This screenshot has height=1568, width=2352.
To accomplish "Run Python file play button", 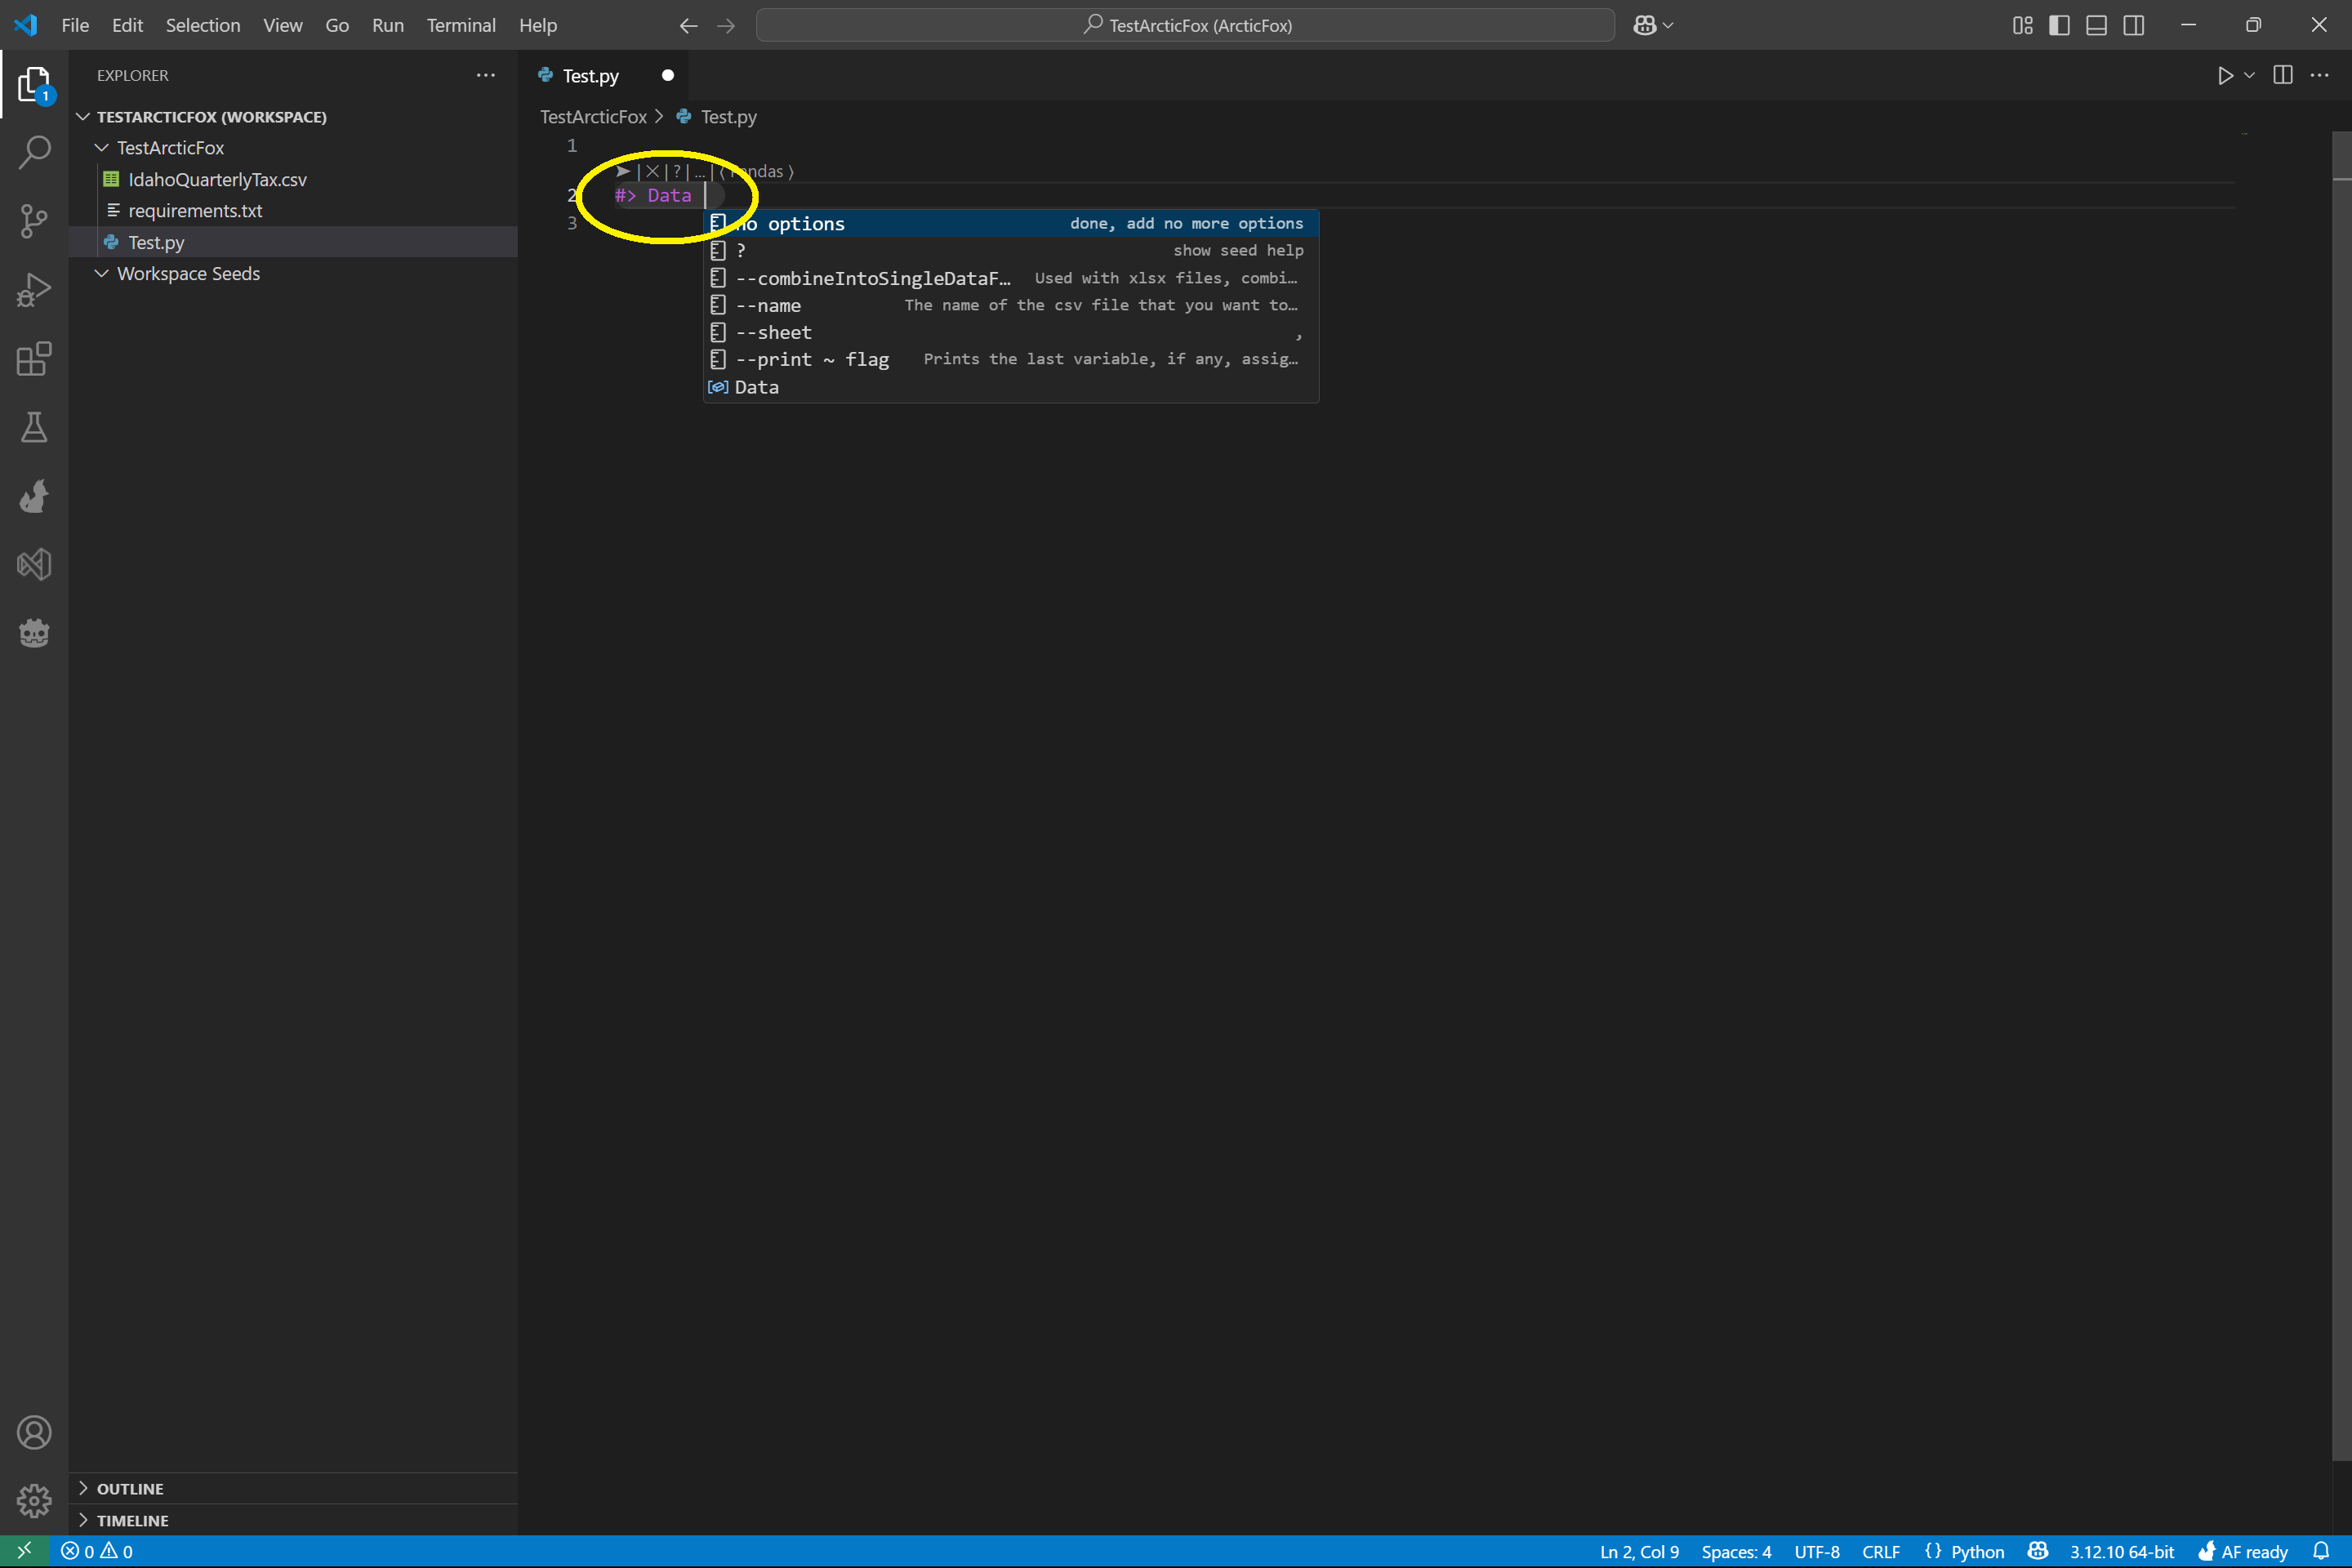I will pyautogui.click(x=2225, y=75).
